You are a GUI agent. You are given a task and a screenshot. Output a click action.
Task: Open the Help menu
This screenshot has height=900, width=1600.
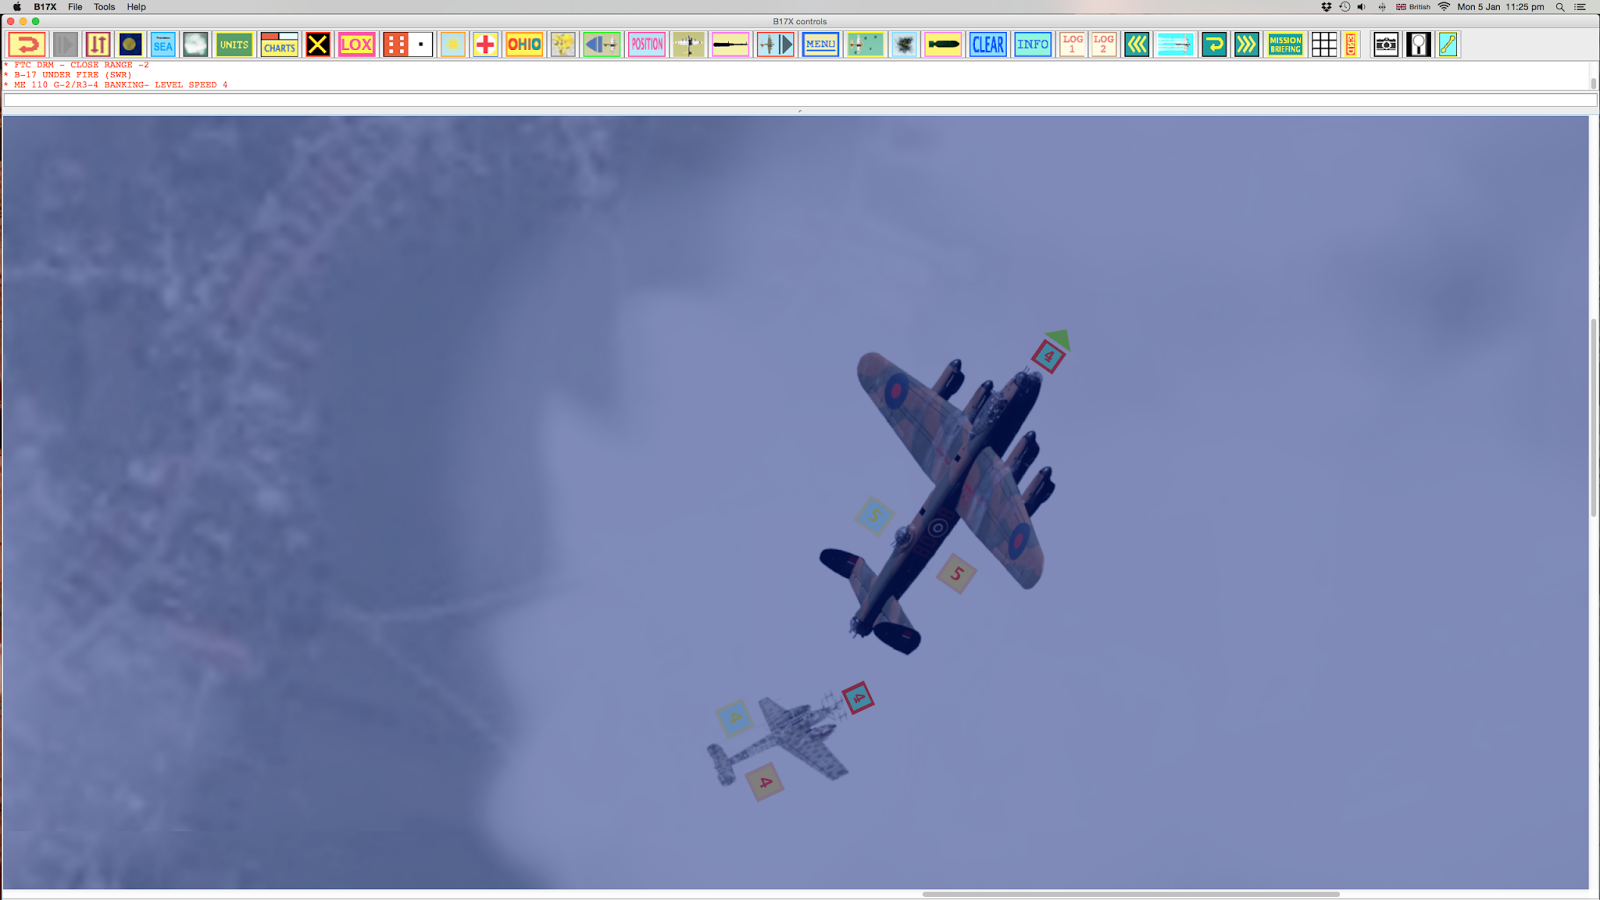coord(136,7)
